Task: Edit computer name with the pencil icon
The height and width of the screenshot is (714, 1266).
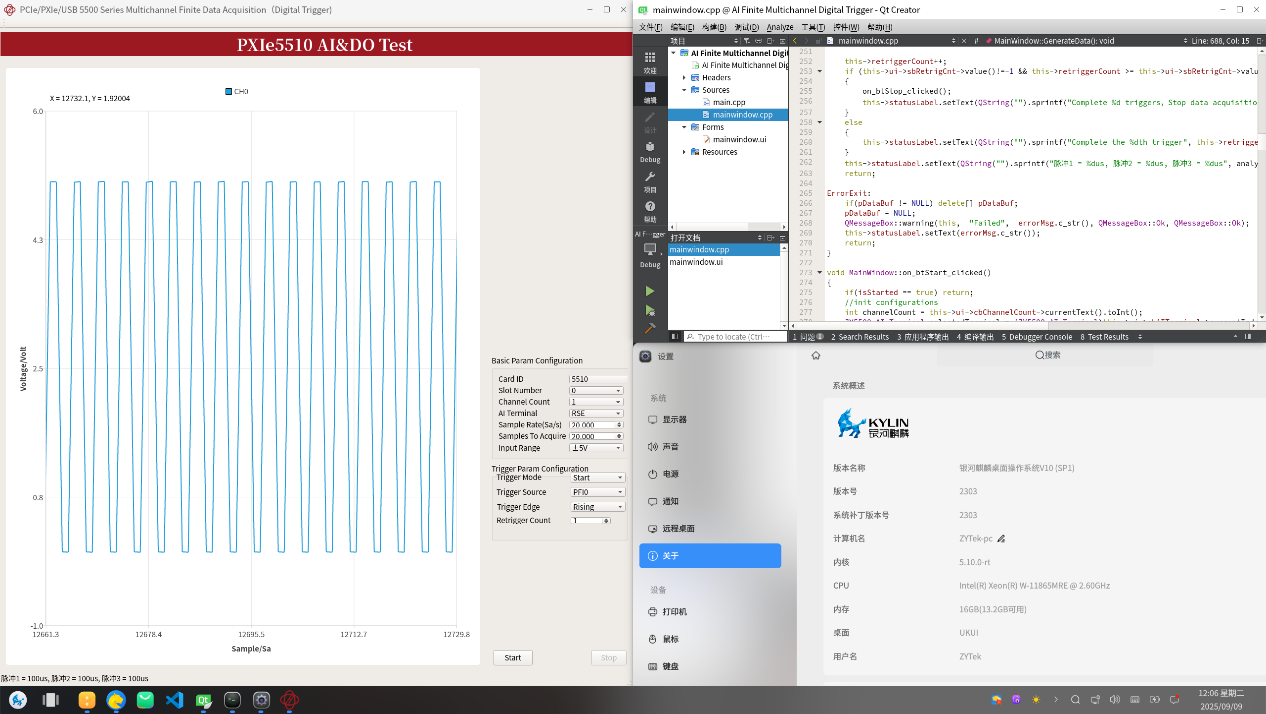Action: point(1001,539)
